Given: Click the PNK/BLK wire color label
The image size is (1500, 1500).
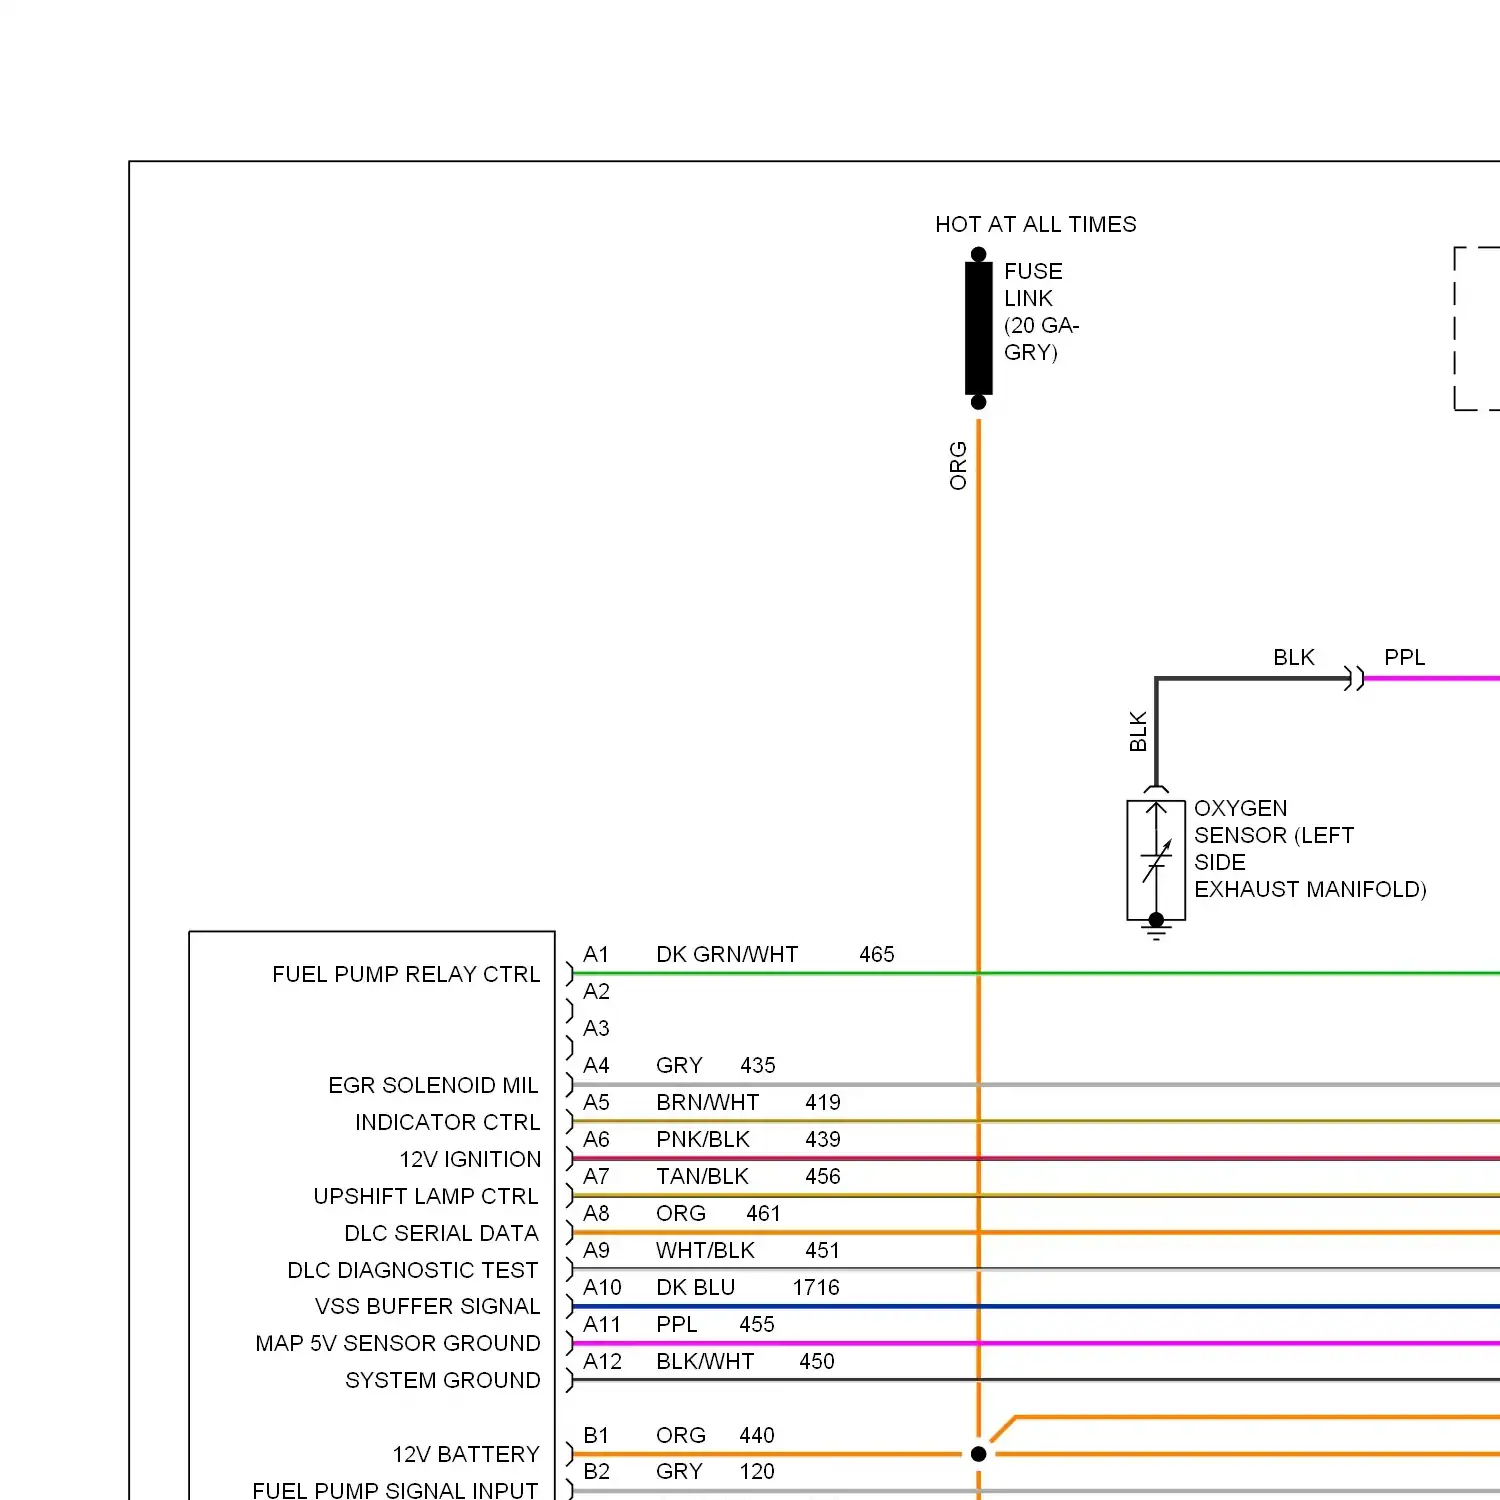Looking at the screenshot, I should click(x=702, y=1139).
